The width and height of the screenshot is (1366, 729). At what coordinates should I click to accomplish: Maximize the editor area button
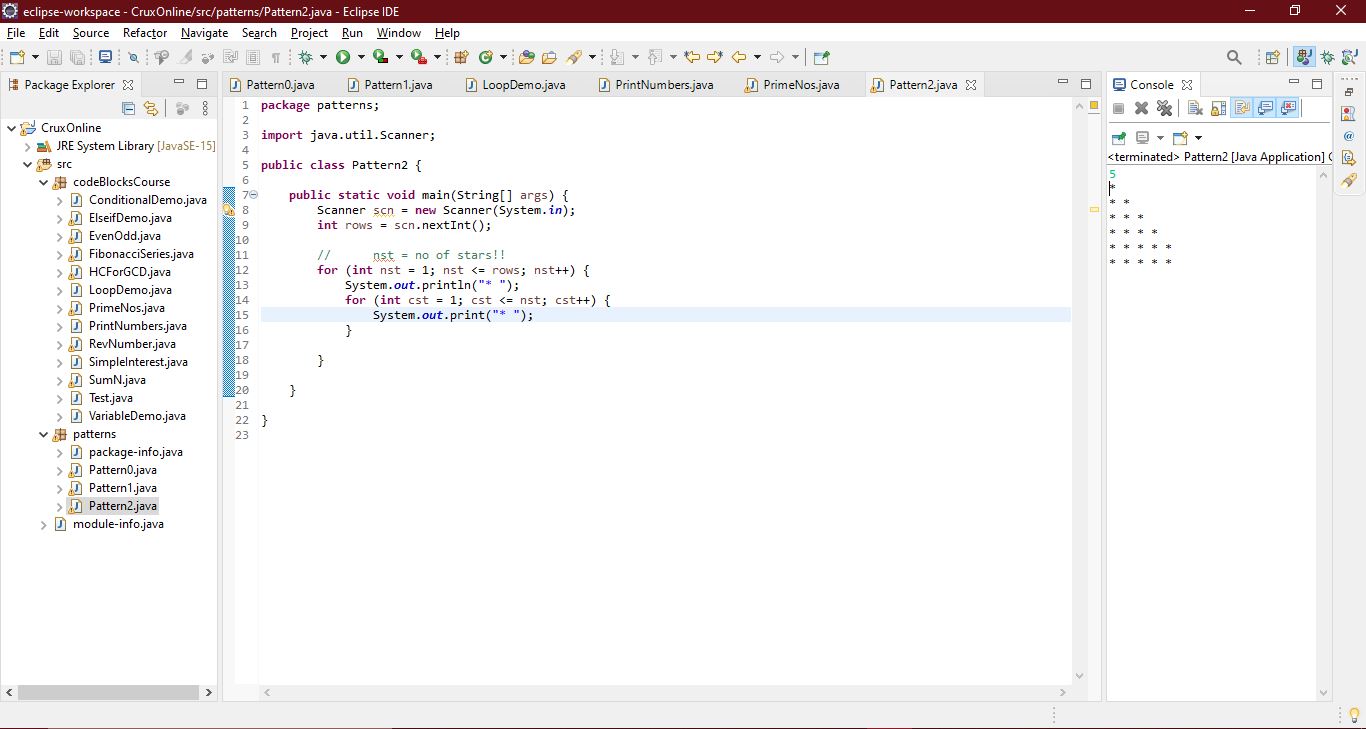[x=1086, y=84]
